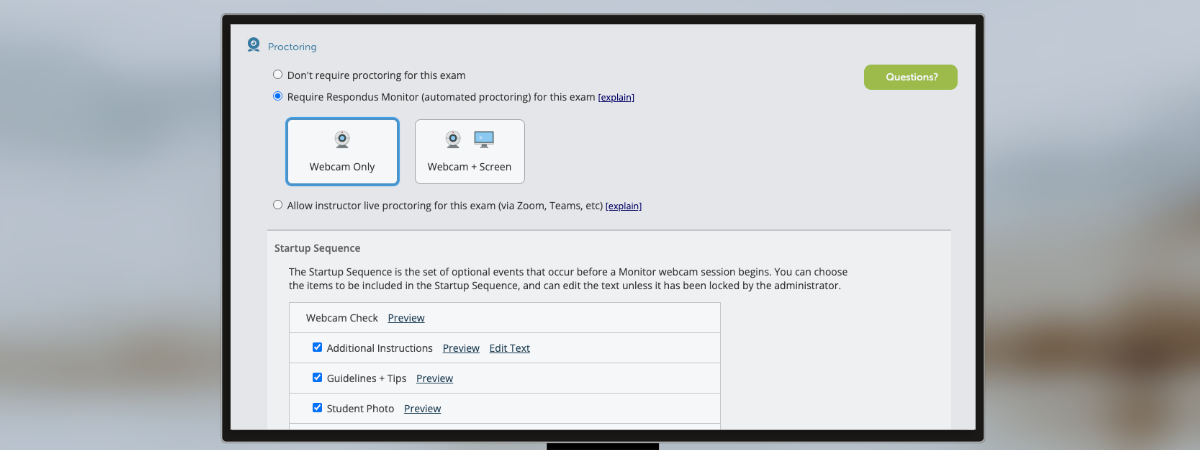
Task: Preview the Student Photo step
Action: point(422,408)
